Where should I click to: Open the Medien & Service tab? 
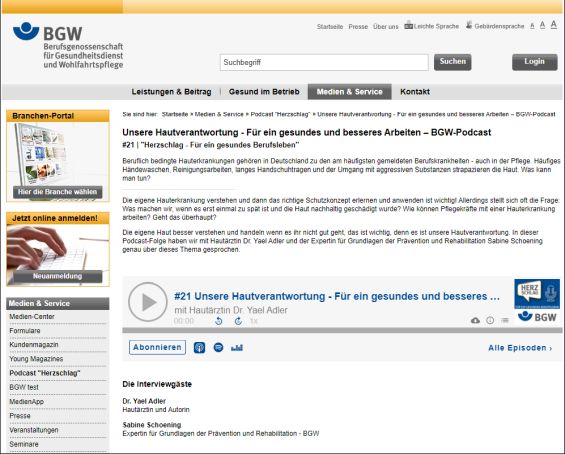[x=350, y=92]
